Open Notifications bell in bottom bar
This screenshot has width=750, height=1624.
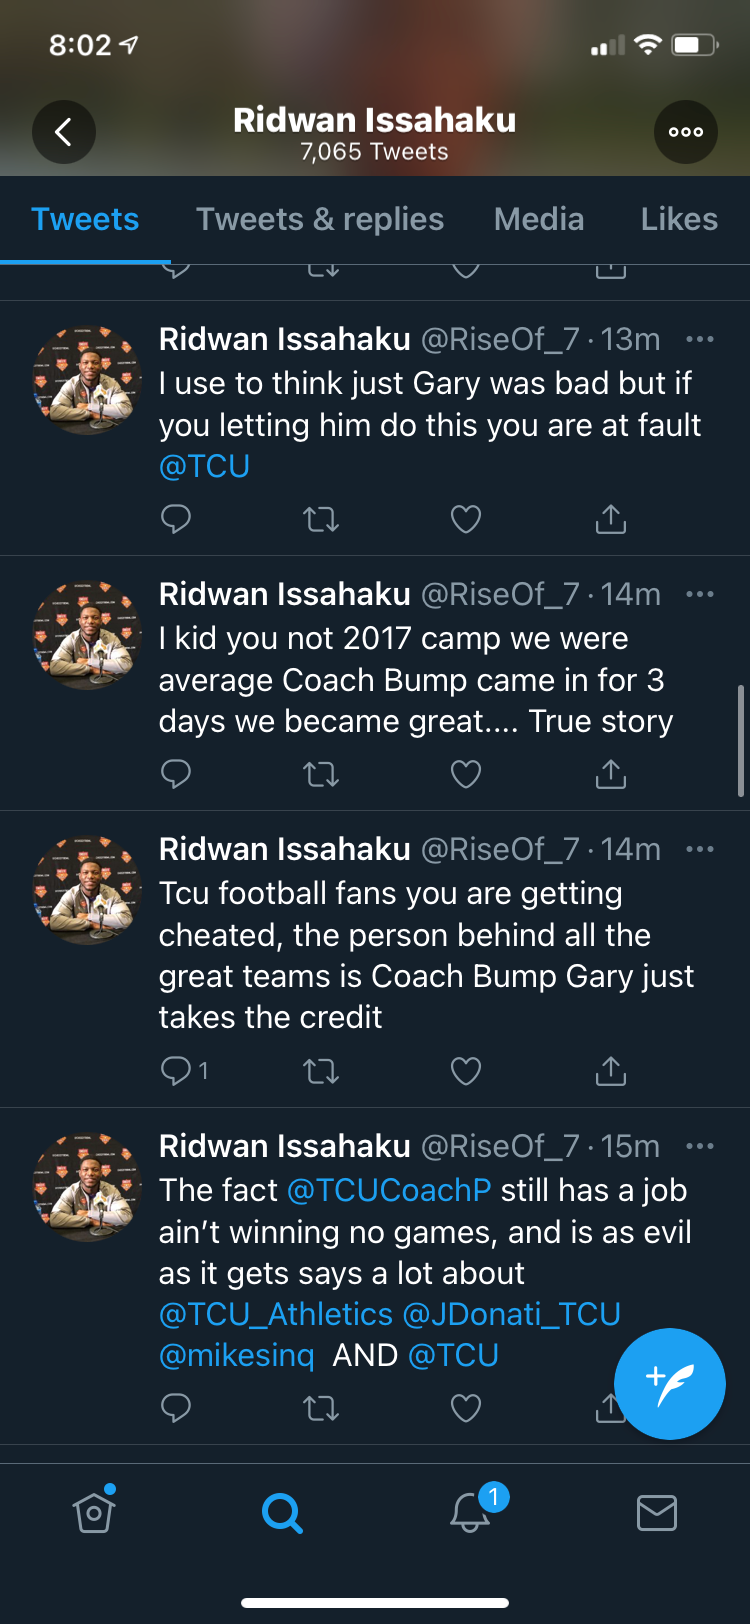point(470,1512)
